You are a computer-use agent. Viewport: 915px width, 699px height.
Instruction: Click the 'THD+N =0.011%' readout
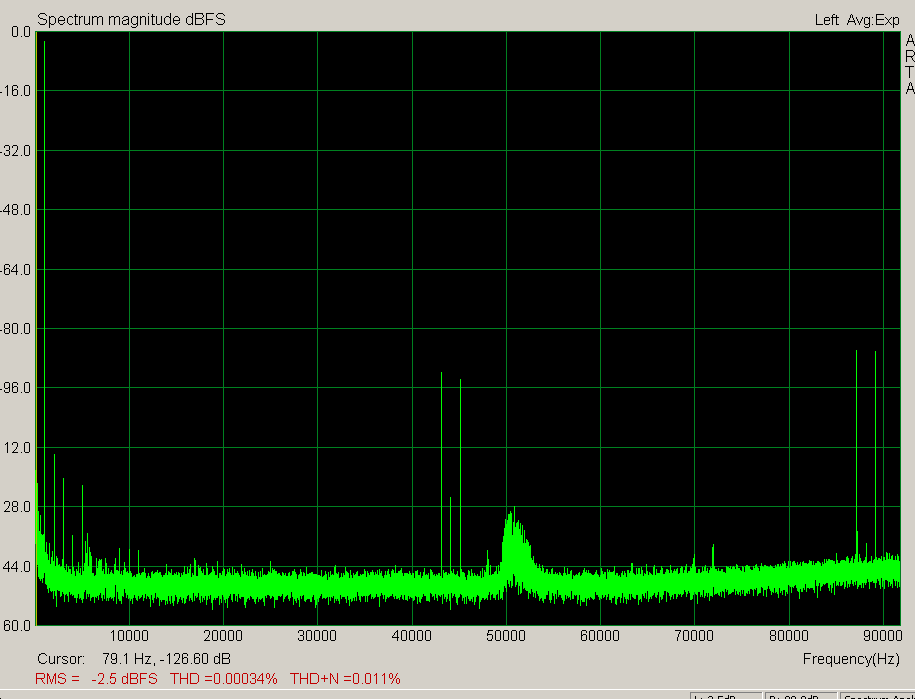click(345, 679)
